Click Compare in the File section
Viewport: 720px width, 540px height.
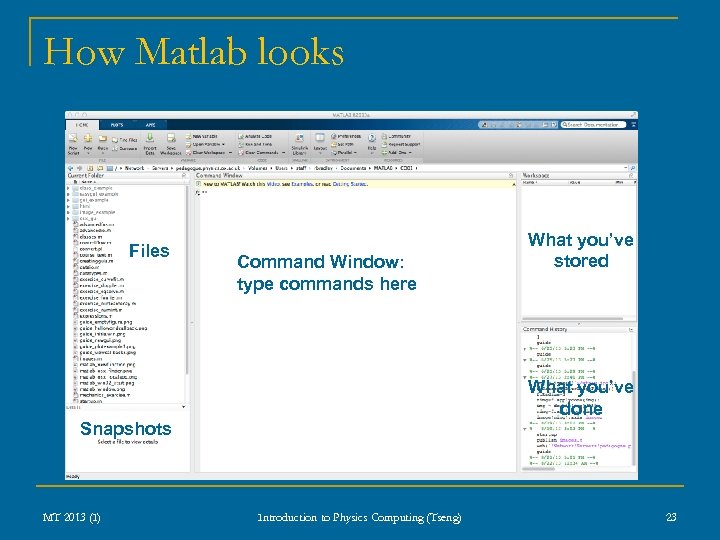[x=125, y=148]
